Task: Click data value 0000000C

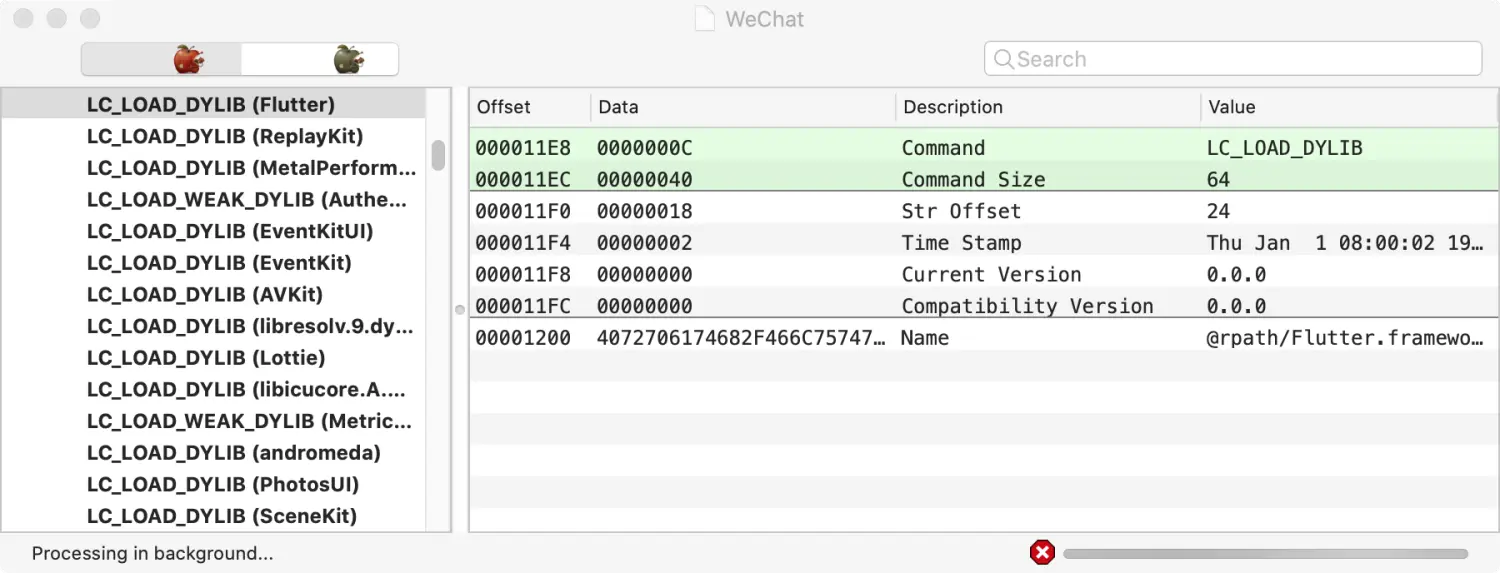Action: pyautogui.click(x=645, y=148)
